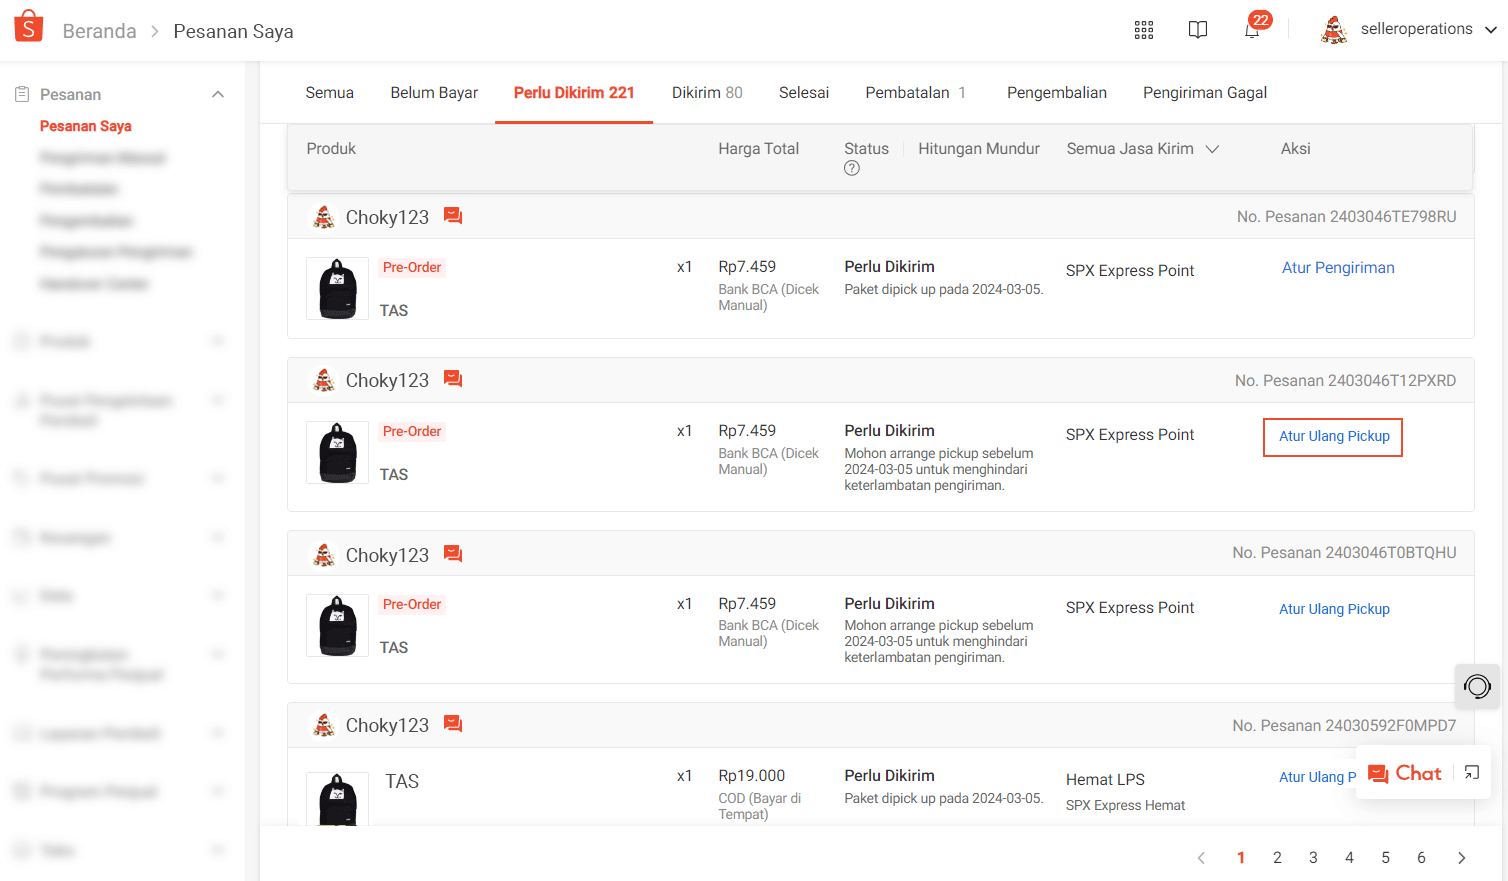Open the floating Chat button

click(x=1405, y=773)
